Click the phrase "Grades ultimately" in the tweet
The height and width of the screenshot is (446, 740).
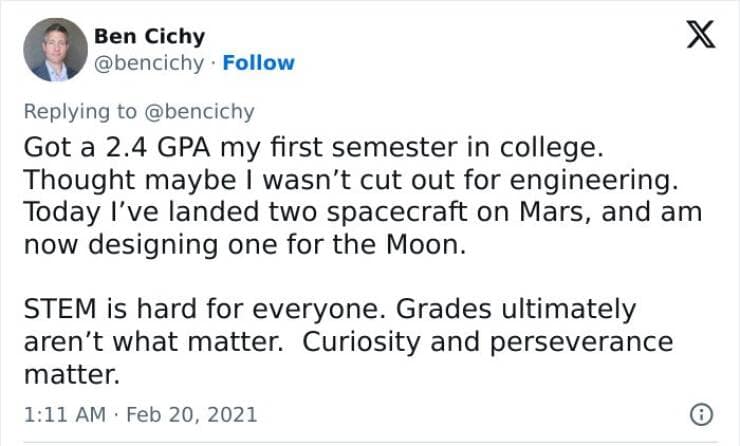[x=541, y=309]
